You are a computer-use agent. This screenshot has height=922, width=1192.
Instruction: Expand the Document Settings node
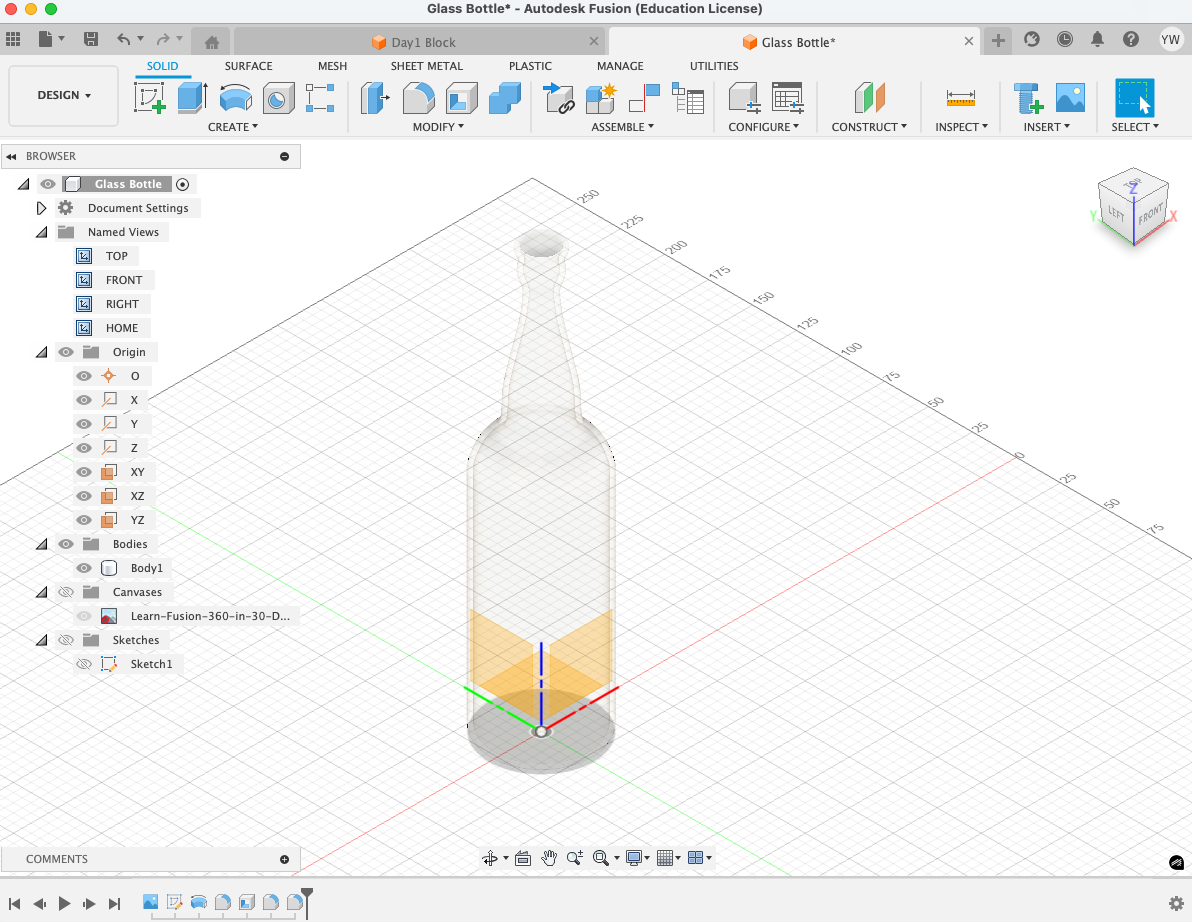41,208
